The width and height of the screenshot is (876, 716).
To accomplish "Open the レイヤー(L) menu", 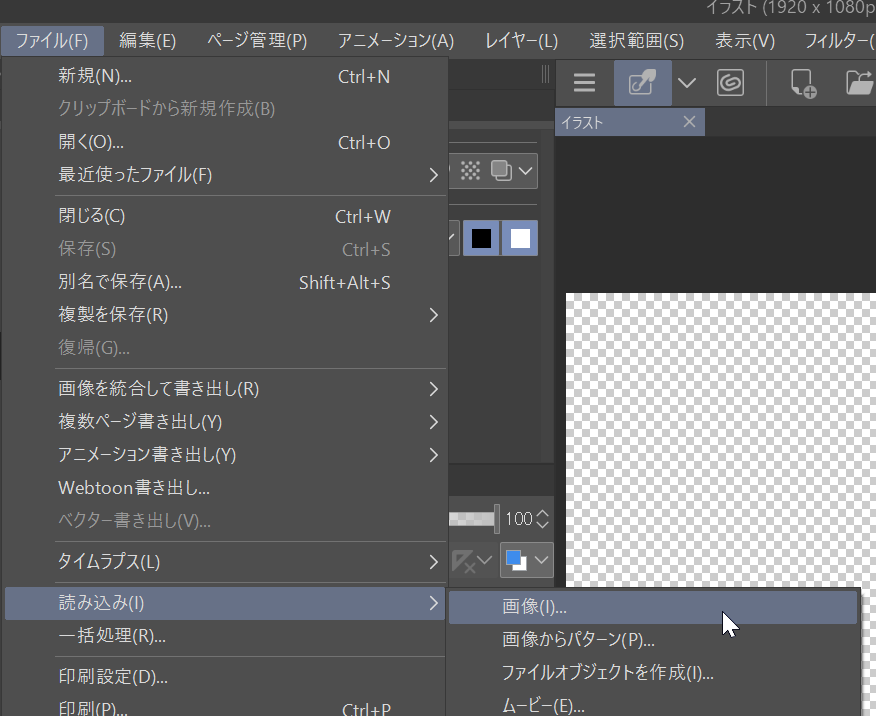I will point(521,41).
